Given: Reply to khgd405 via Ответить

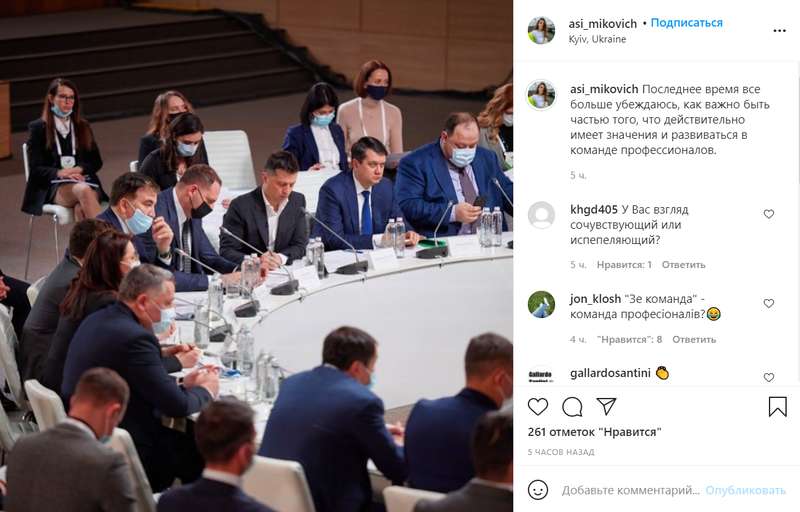Looking at the screenshot, I should 684,265.
